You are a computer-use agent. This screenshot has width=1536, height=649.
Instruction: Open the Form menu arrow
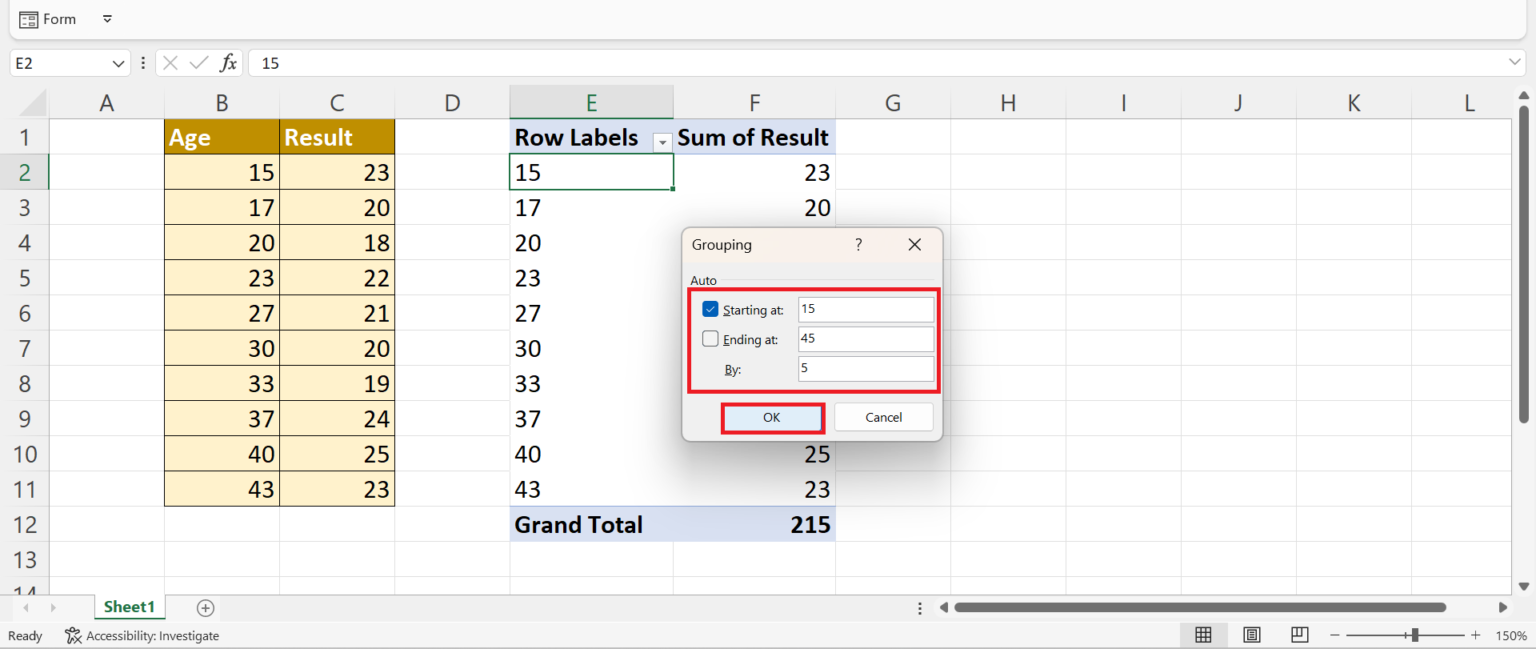[106, 18]
